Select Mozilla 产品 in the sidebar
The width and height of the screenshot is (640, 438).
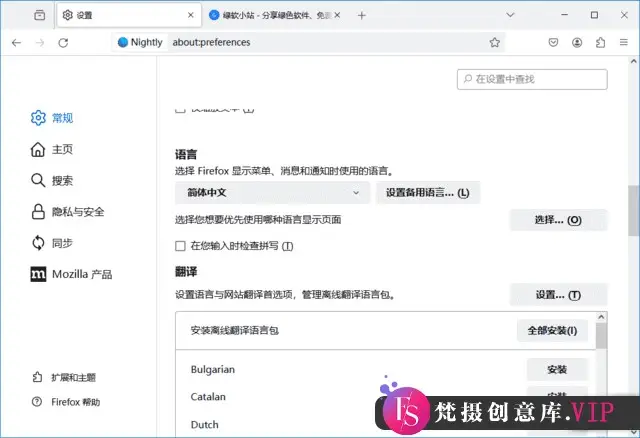(71, 274)
